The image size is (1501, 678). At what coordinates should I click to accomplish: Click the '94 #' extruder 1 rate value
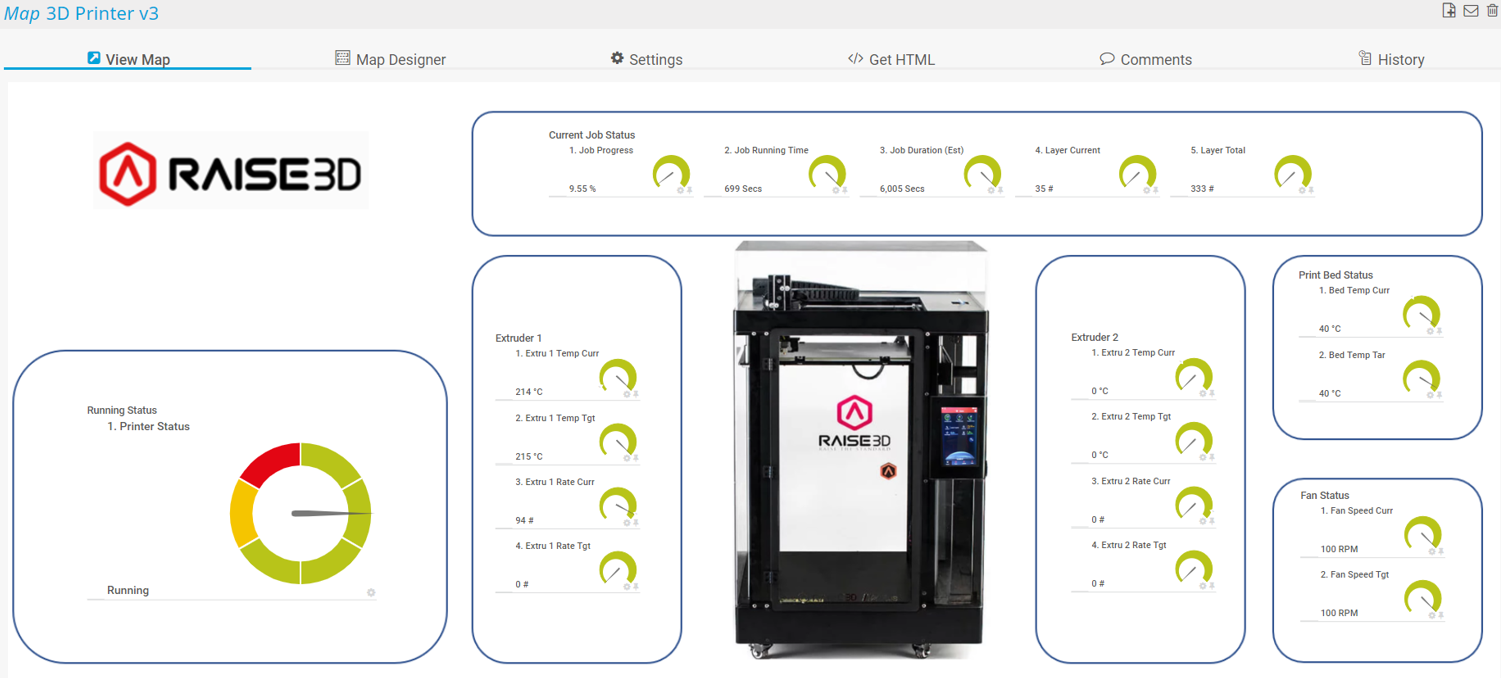(524, 520)
